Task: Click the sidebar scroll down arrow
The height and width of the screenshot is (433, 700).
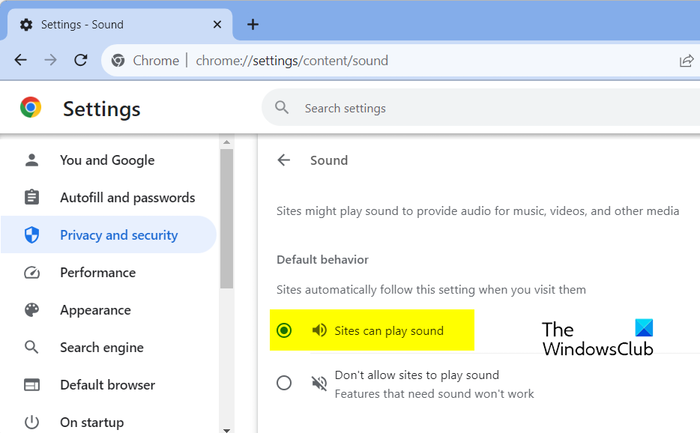Action: click(x=227, y=427)
